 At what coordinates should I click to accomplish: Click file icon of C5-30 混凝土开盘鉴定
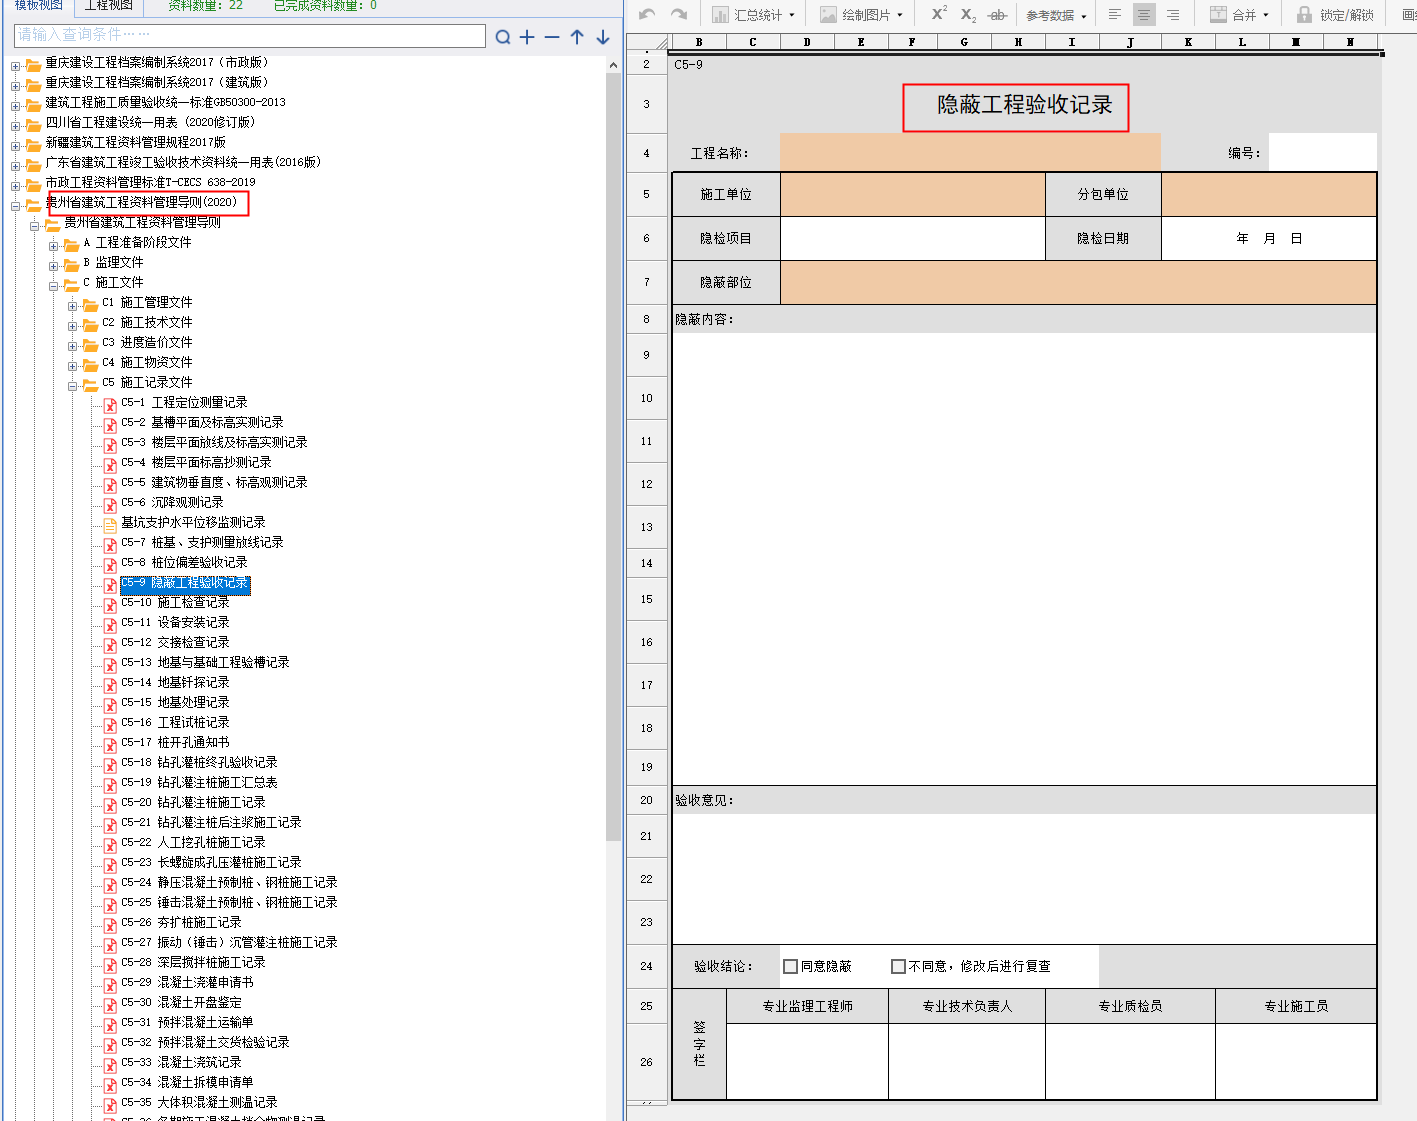coord(110,1004)
